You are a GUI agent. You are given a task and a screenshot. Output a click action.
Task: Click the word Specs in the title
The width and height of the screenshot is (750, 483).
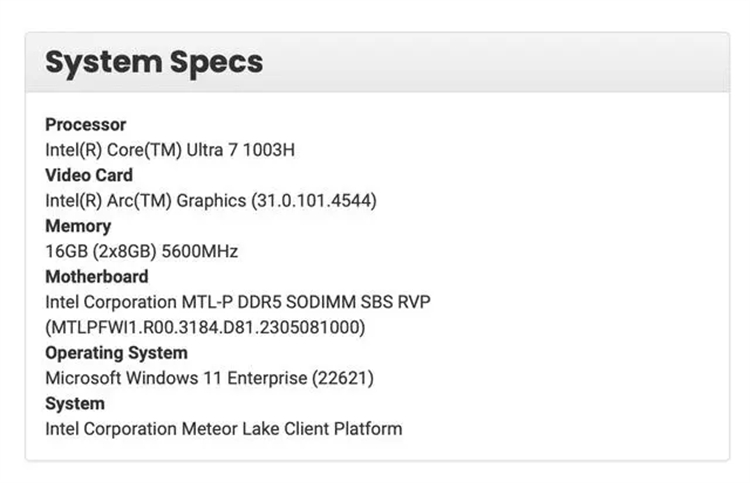(216, 63)
